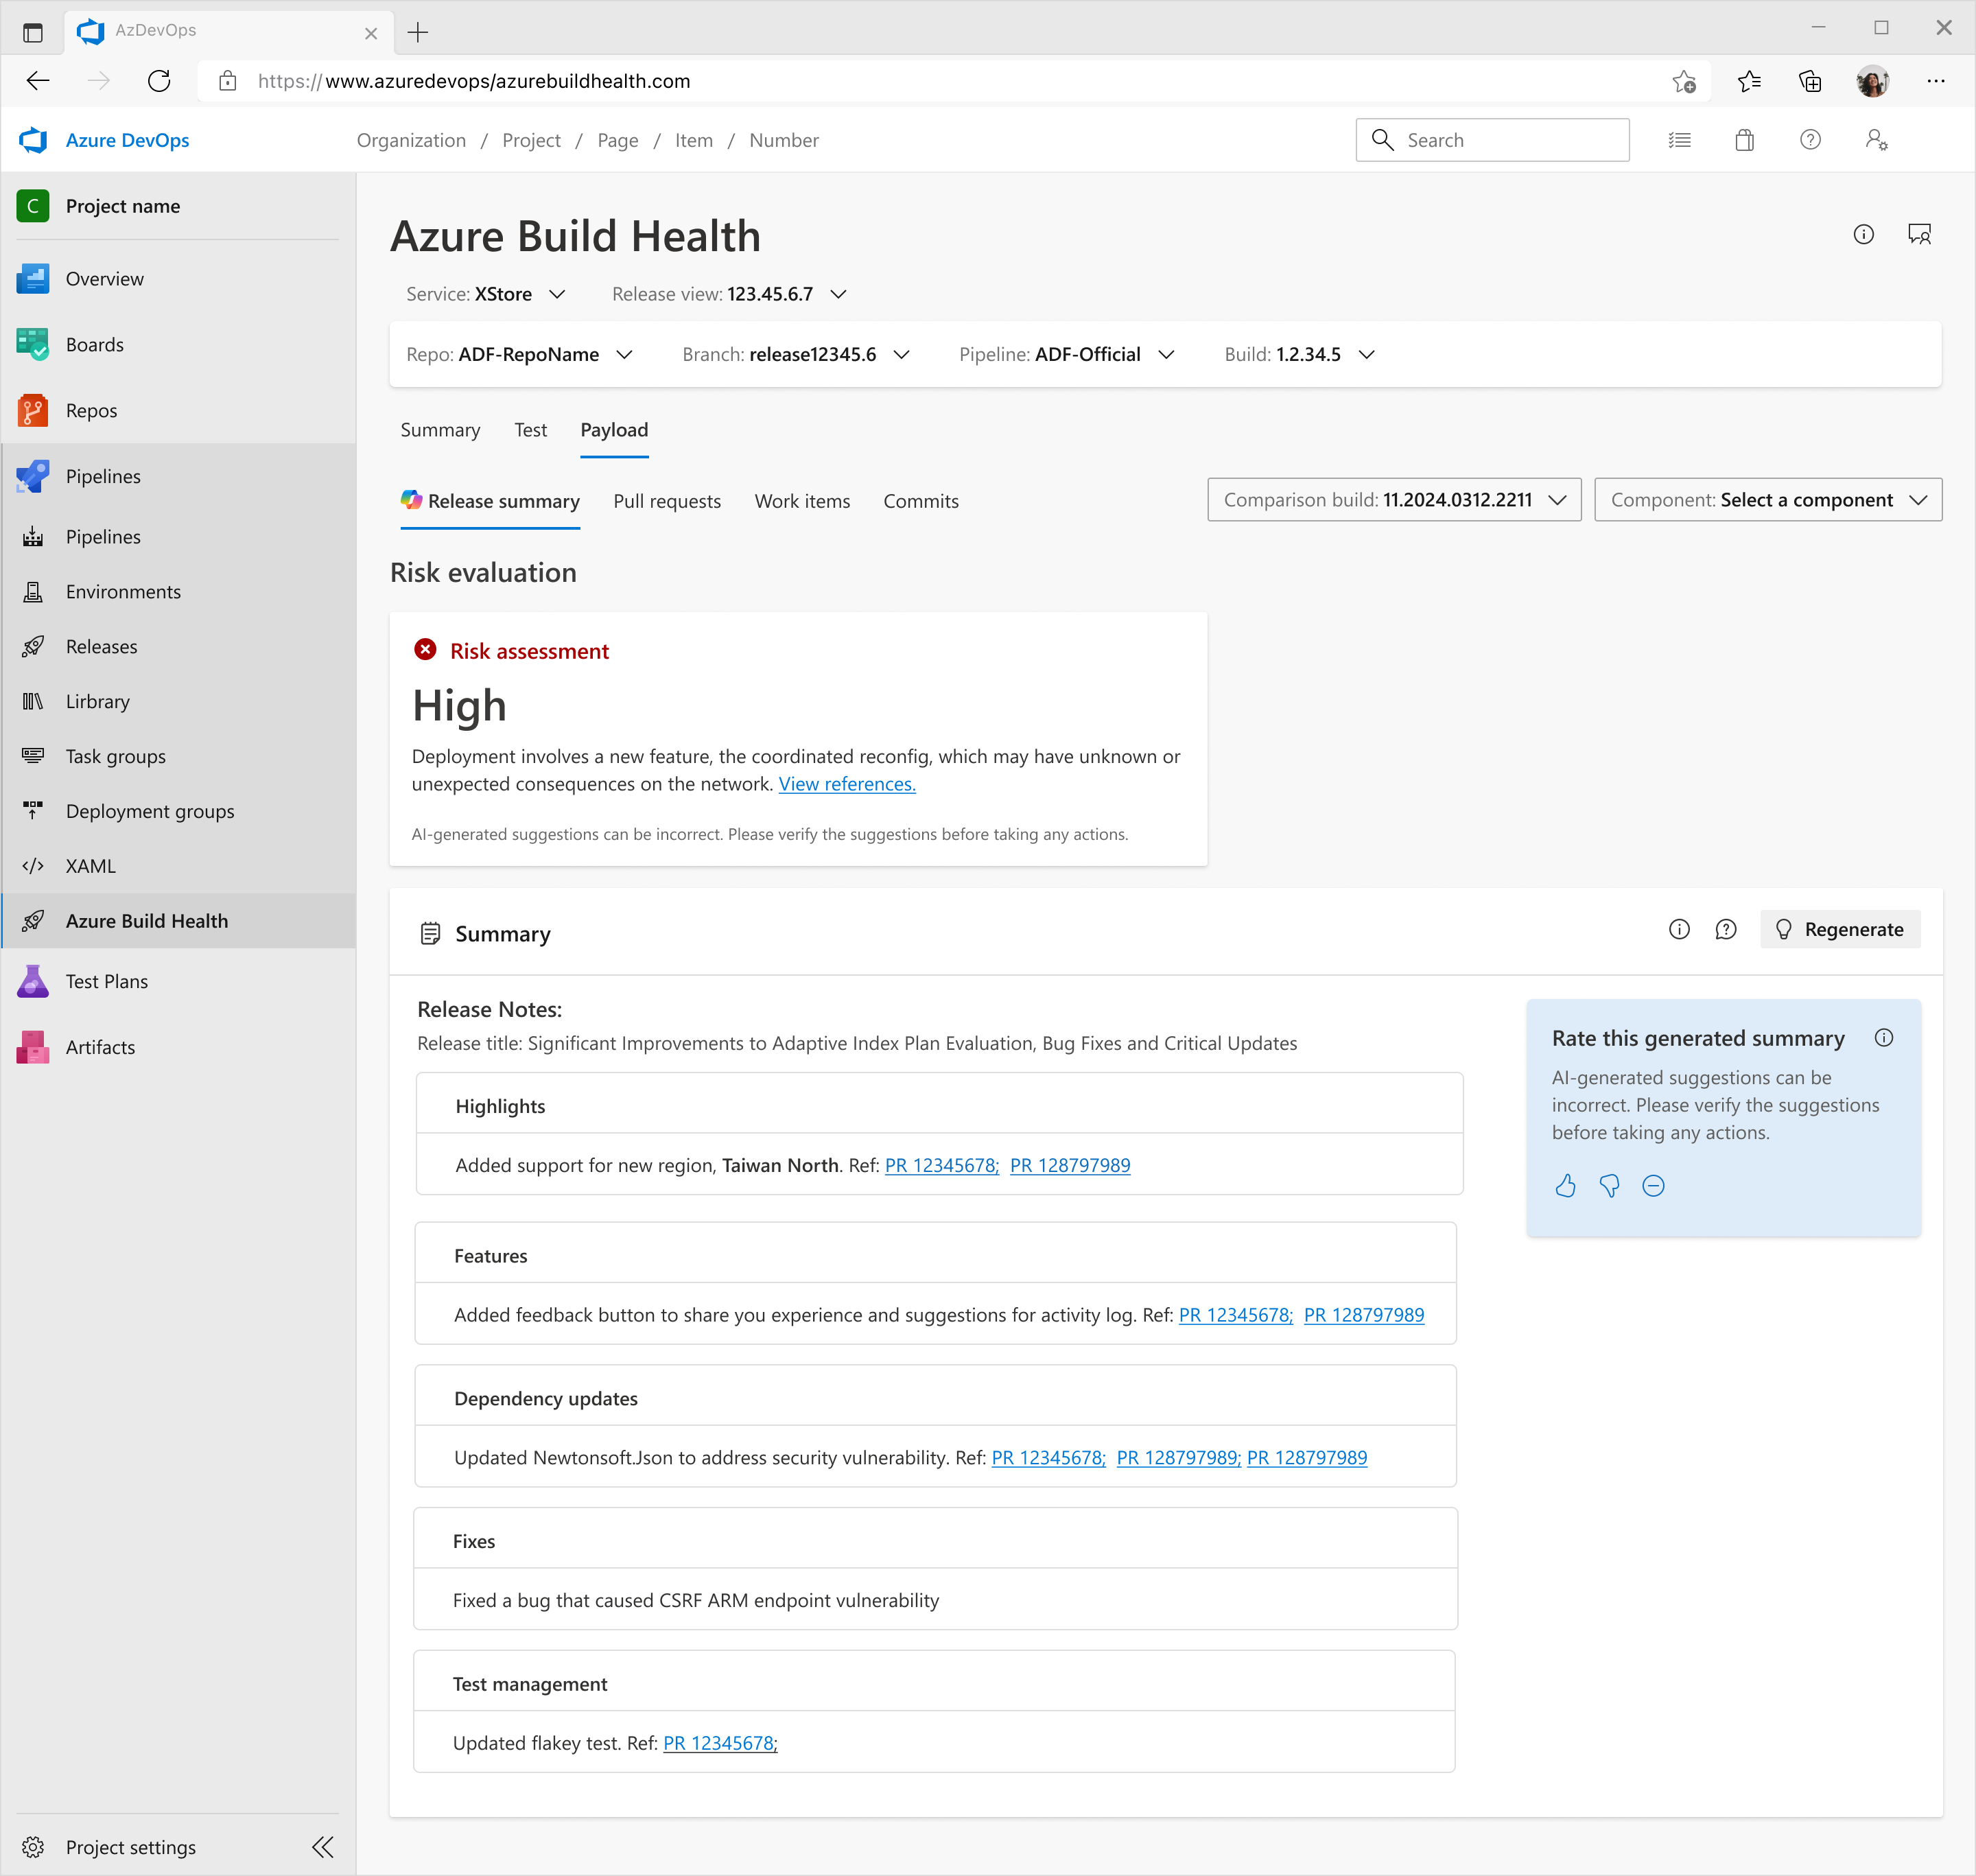Image resolution: width=1976 pixels, height=1876 pixels.
Task: Open Project settings gear
Action: (33, 1847)
